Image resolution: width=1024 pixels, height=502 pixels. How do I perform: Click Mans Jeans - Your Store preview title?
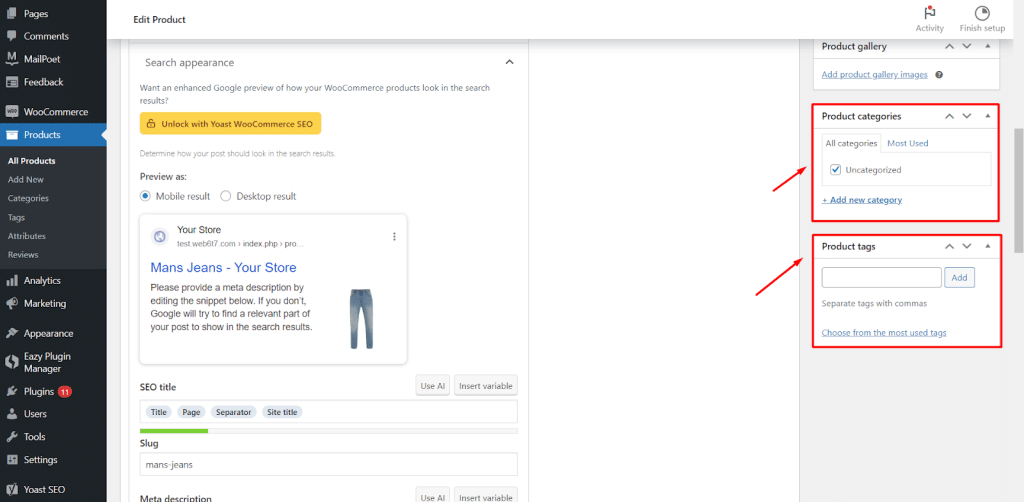click(223, 268)
